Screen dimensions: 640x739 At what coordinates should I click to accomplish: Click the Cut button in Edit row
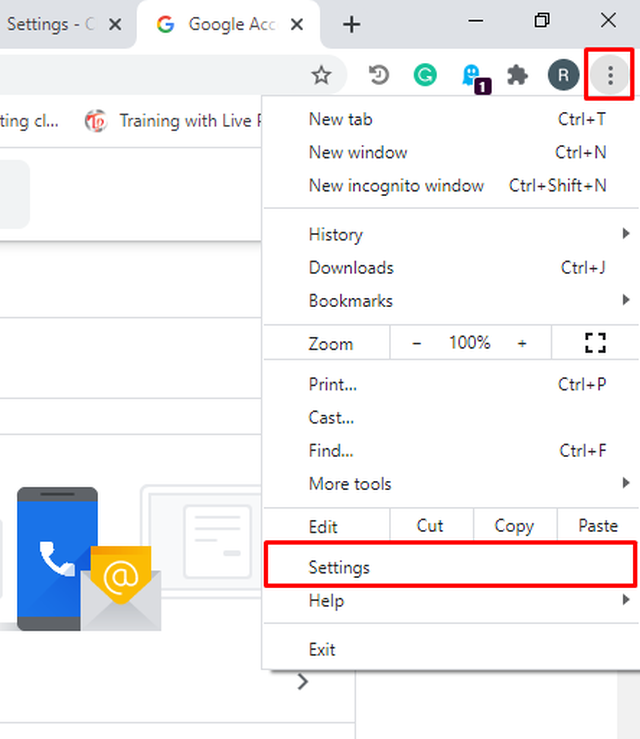pyautogui.click(x=431, y=526)
